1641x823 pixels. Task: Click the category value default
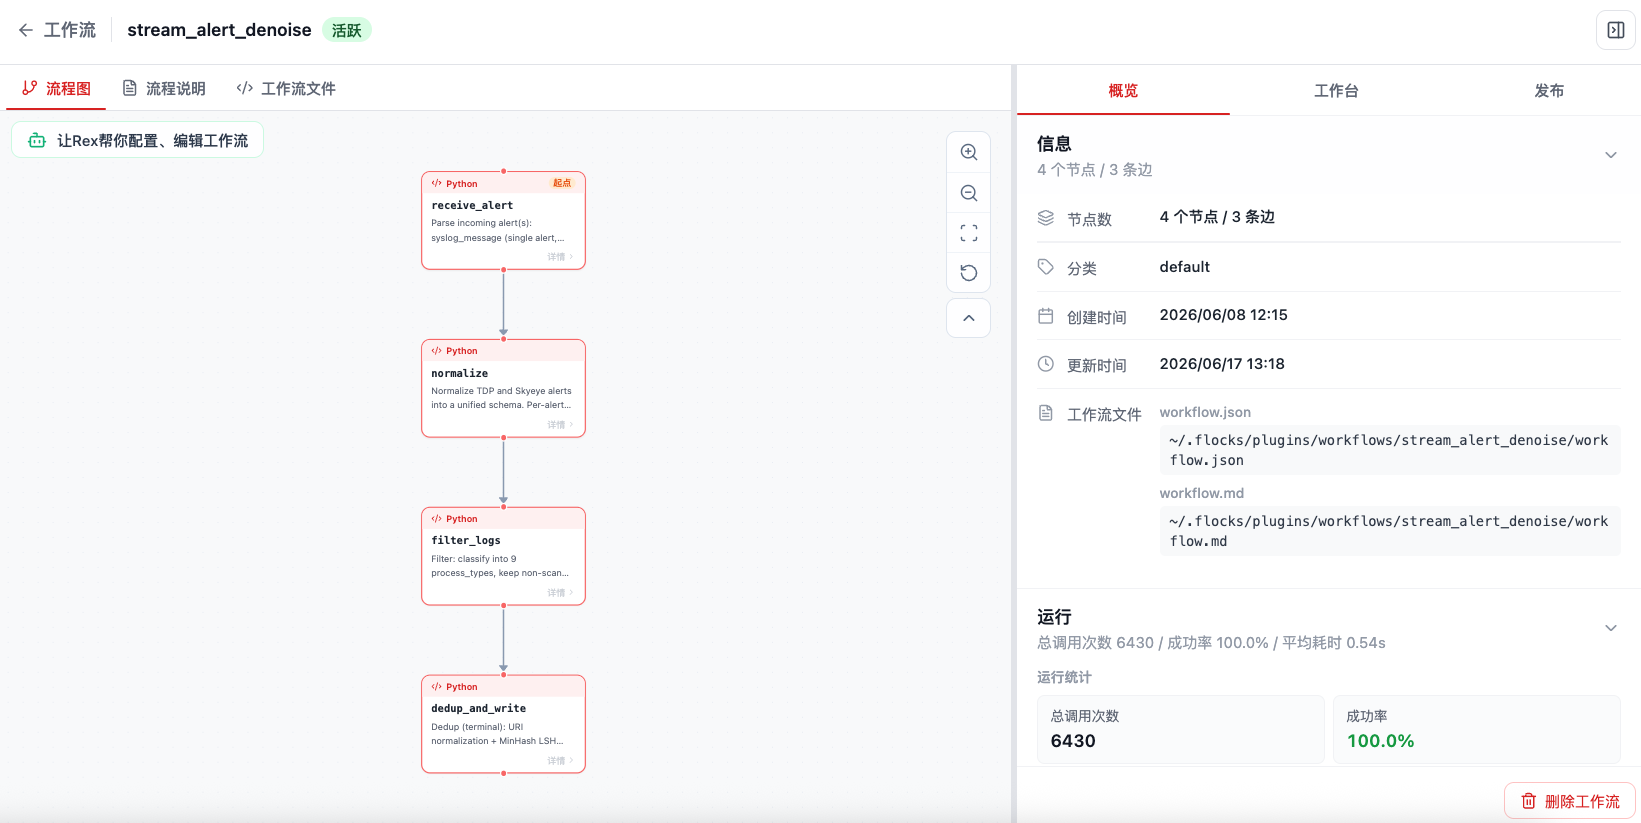[x=1185, y=267]
